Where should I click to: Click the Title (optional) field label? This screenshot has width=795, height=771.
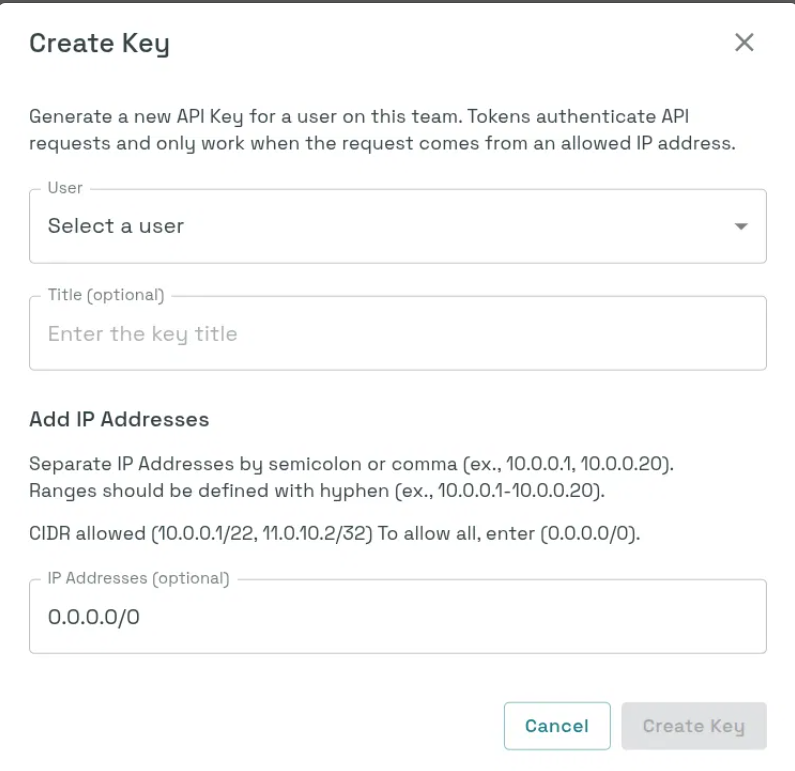[106, 295]
